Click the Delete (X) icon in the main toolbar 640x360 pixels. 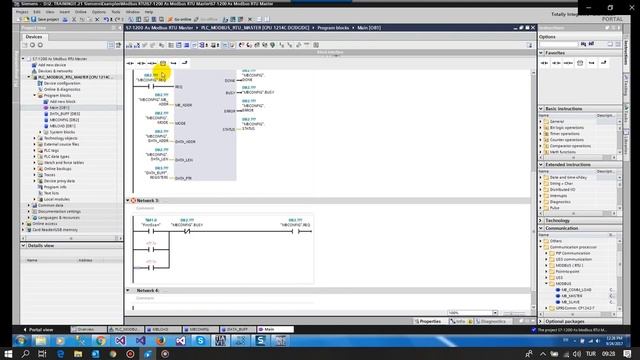point(97,19)
